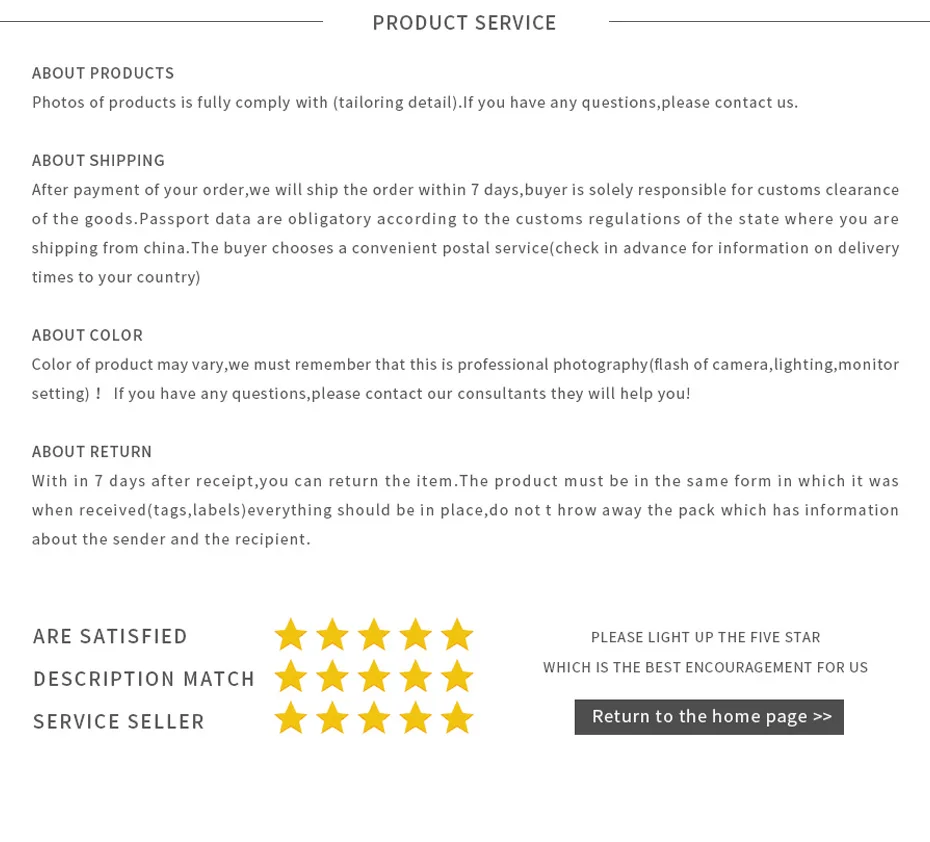This screenshot has width=930, height=842.
Task: Click the ABOUT PRODUCTS heading
Action: click(103, 73)
